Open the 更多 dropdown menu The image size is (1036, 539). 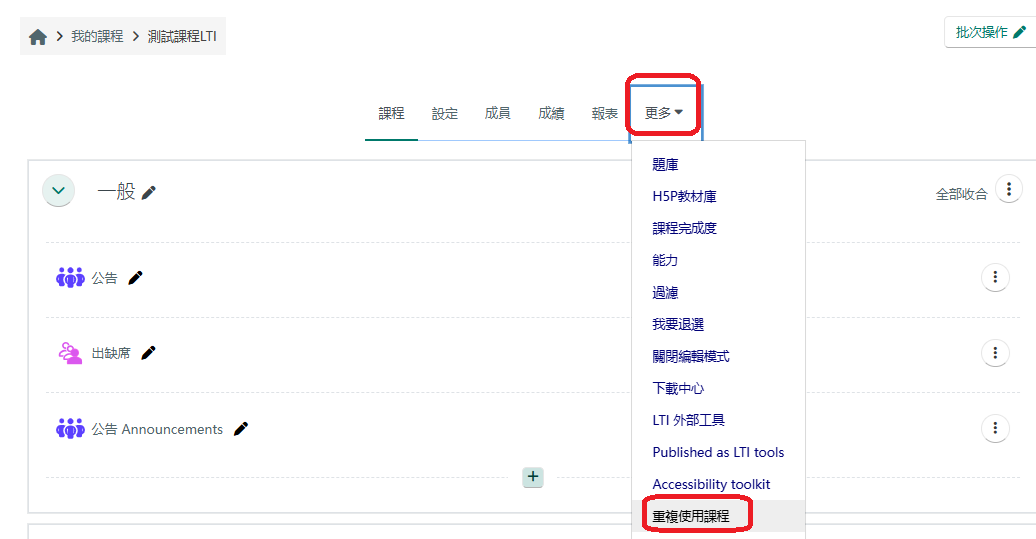pos(664,113)
